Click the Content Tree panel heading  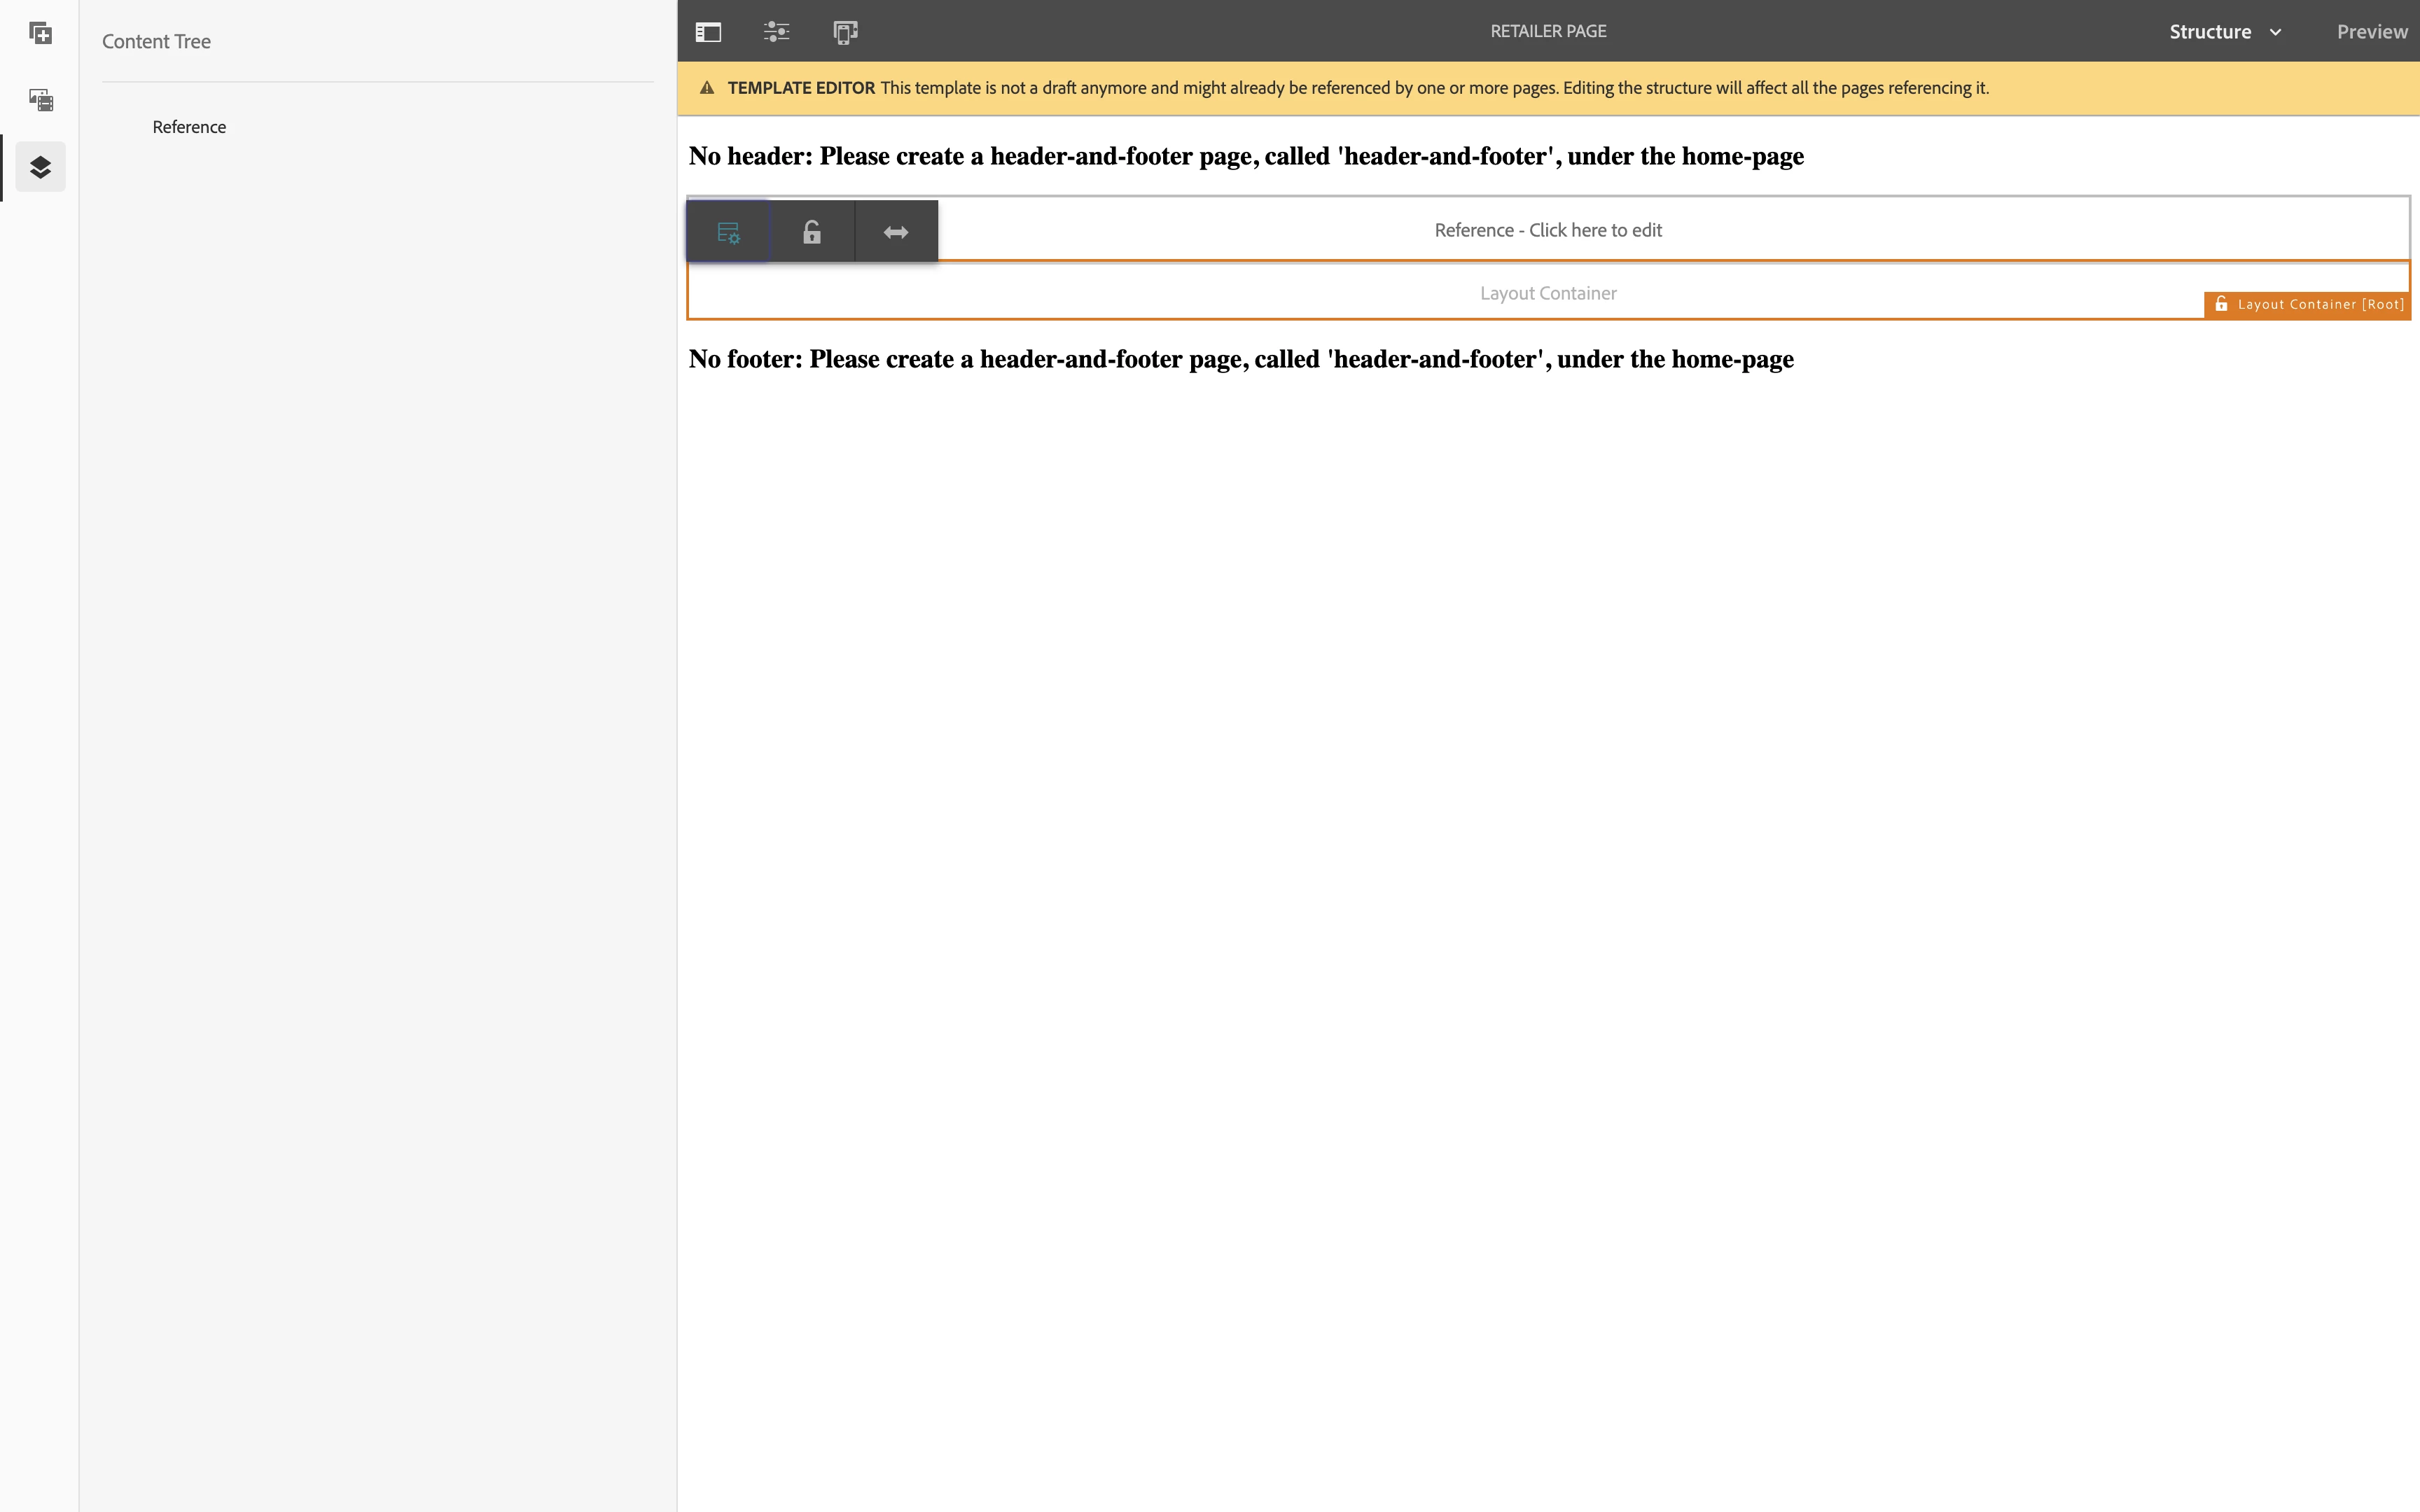156,41
